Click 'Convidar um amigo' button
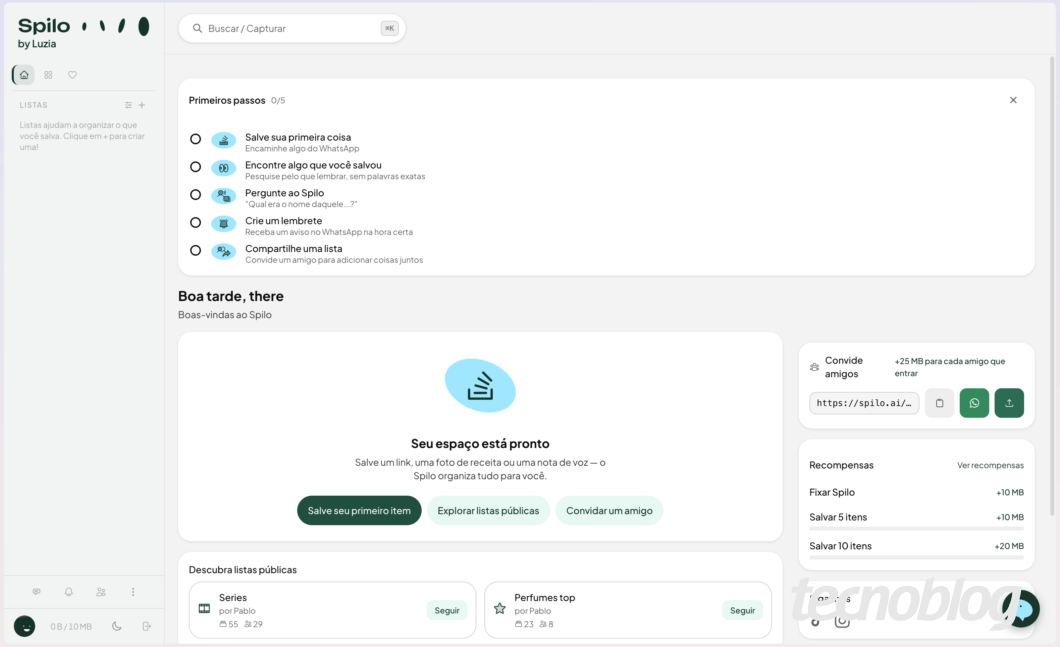The width and height of the screenshot is (1060, 647). (x=609, y=510)
